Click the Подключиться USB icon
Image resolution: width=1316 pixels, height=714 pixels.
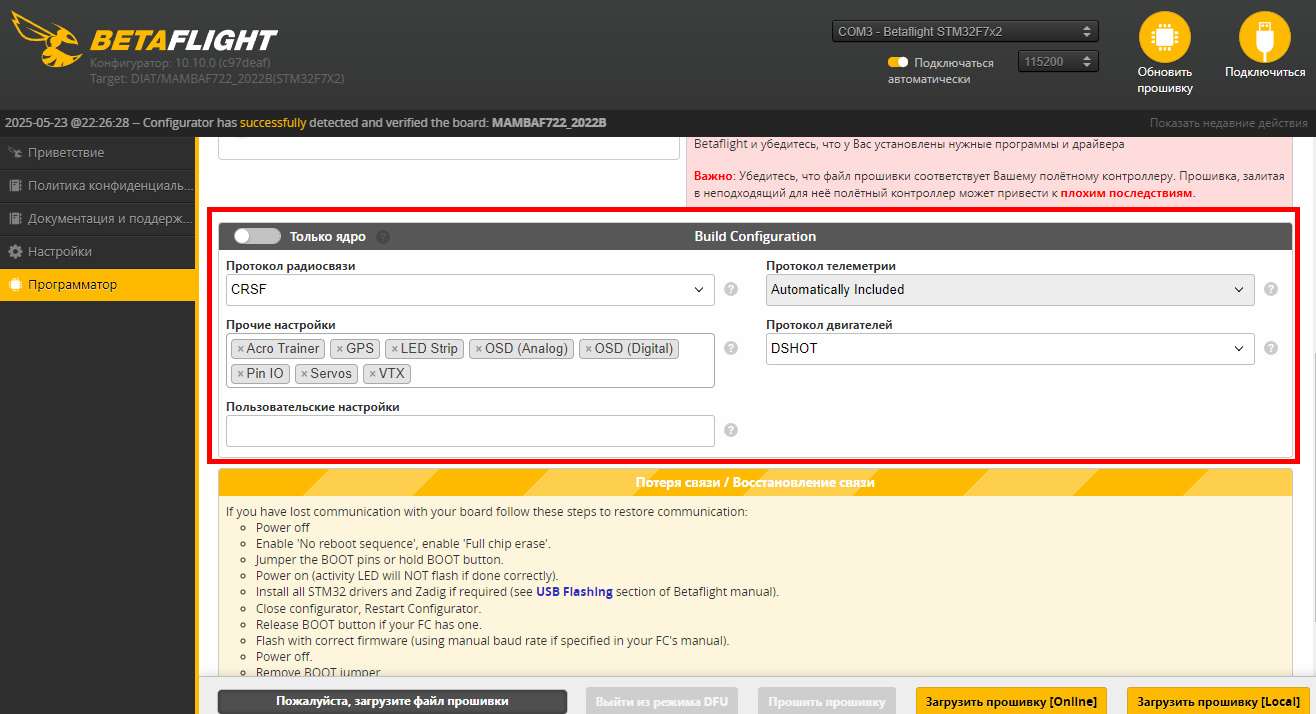(1265, 38)
